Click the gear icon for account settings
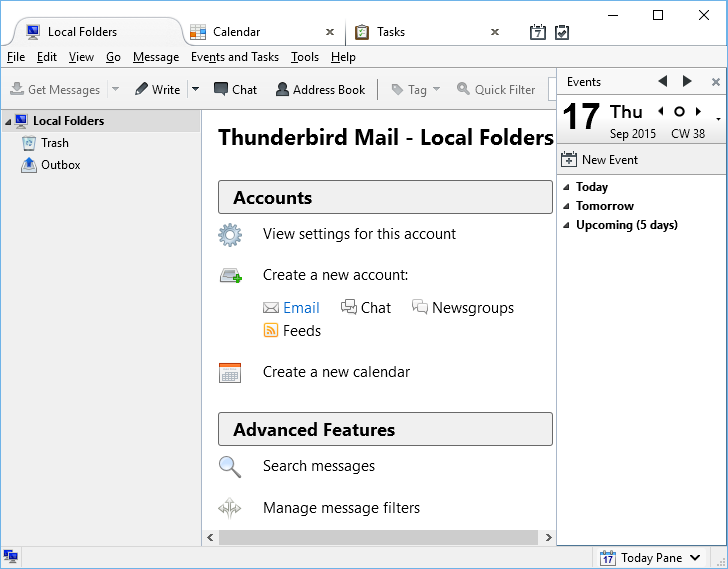The image size is (728, 569). click(x=230, y=235)
